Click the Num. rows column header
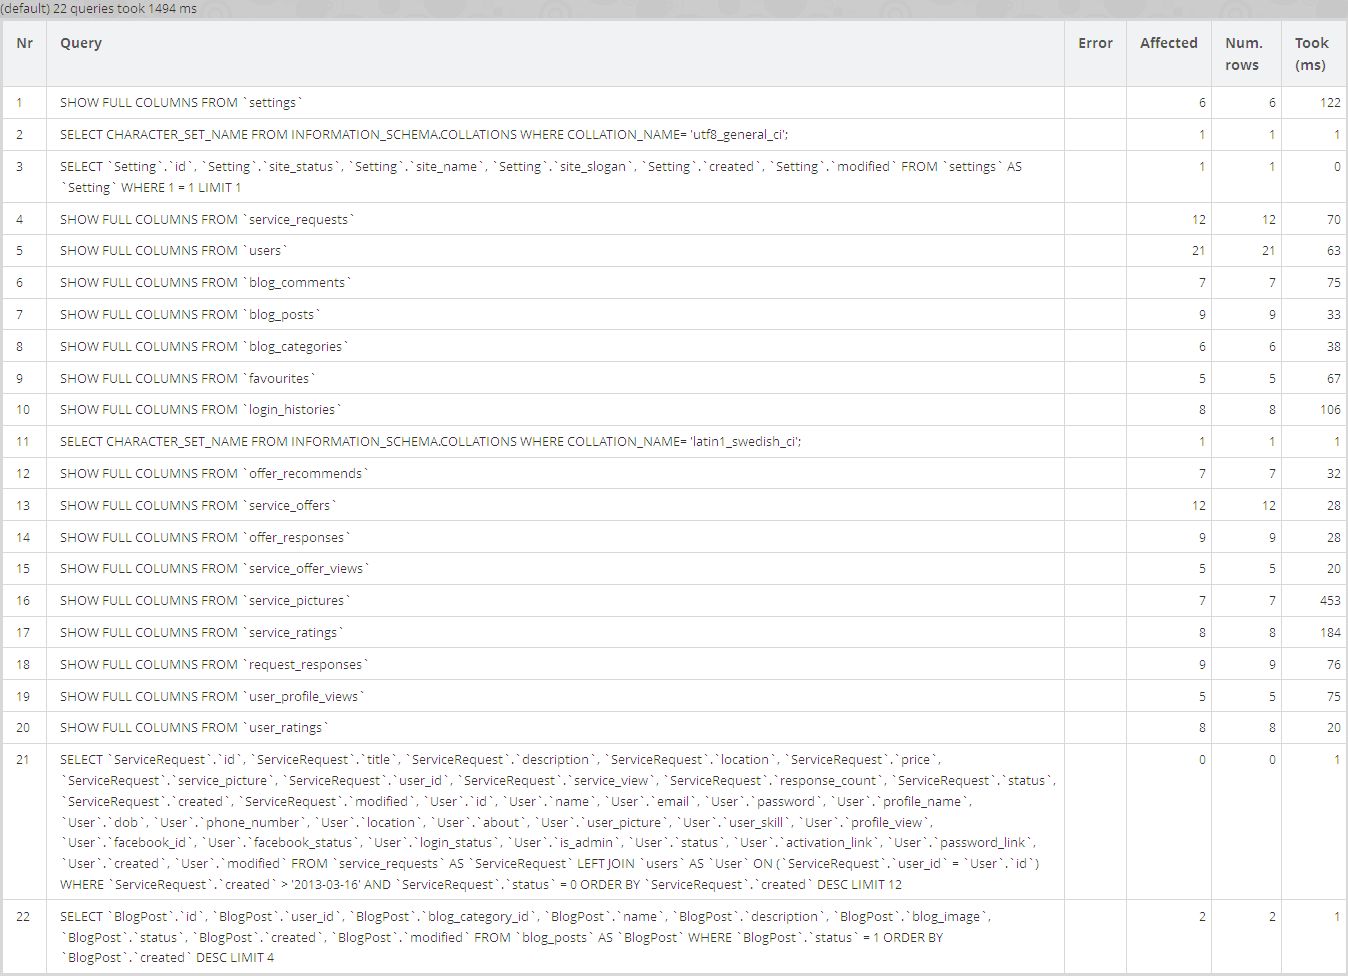The image size is (1348, 976). point(1244,54)
